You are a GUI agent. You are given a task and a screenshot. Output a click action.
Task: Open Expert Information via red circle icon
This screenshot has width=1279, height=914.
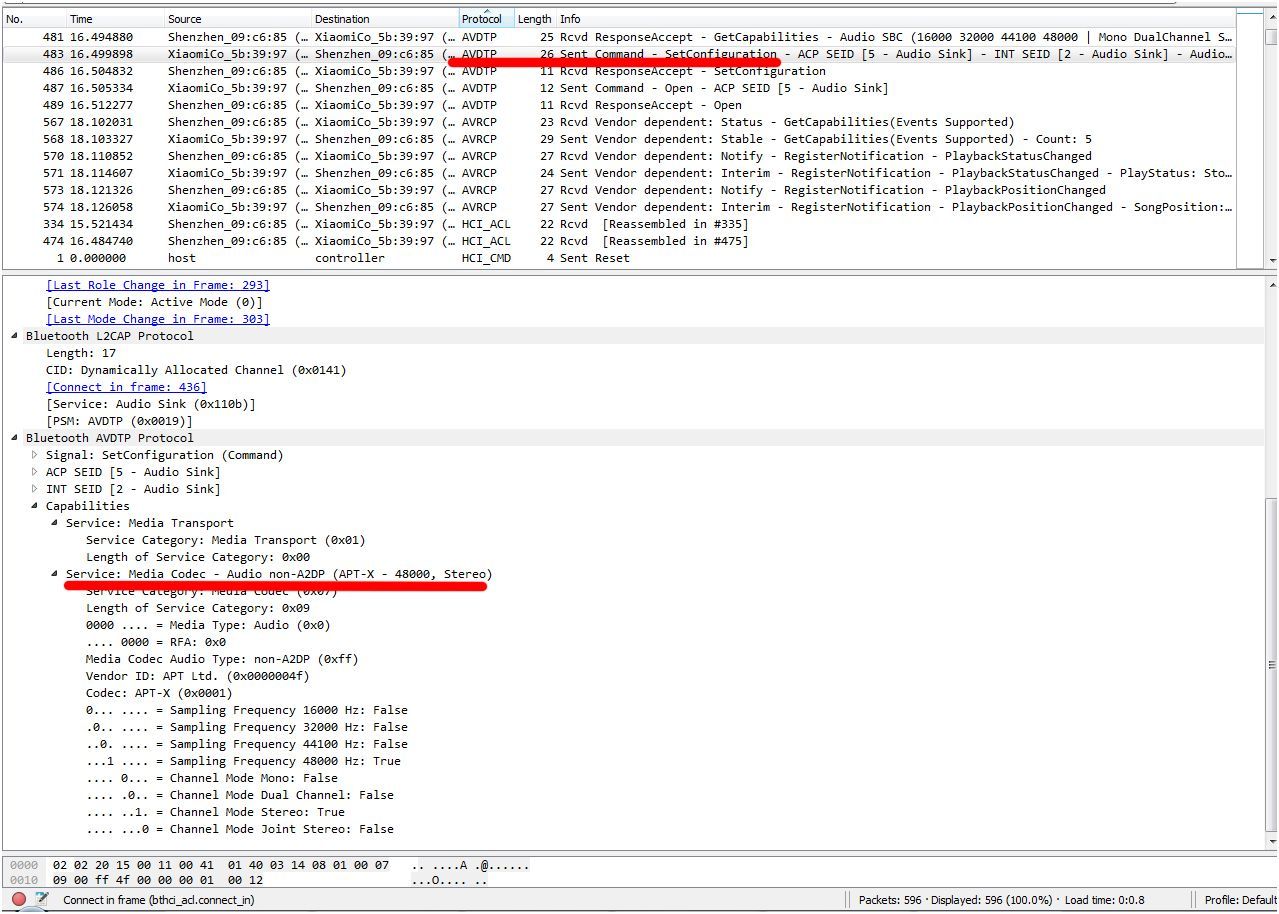[18, 899]
